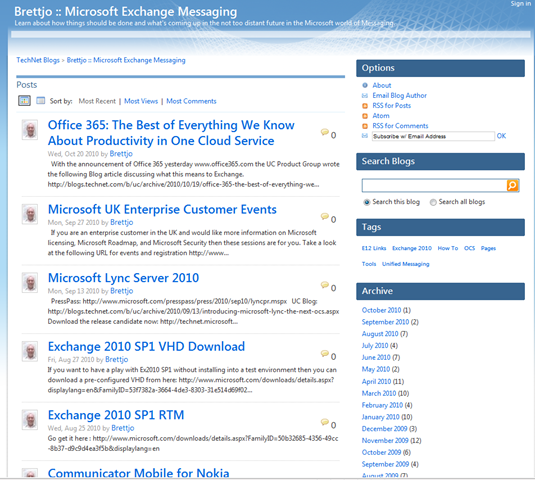Click author avatar beside UK Enterprise Events post
Image resolution: width=535 pixels, height=480 pixels.
pos(30,214)
